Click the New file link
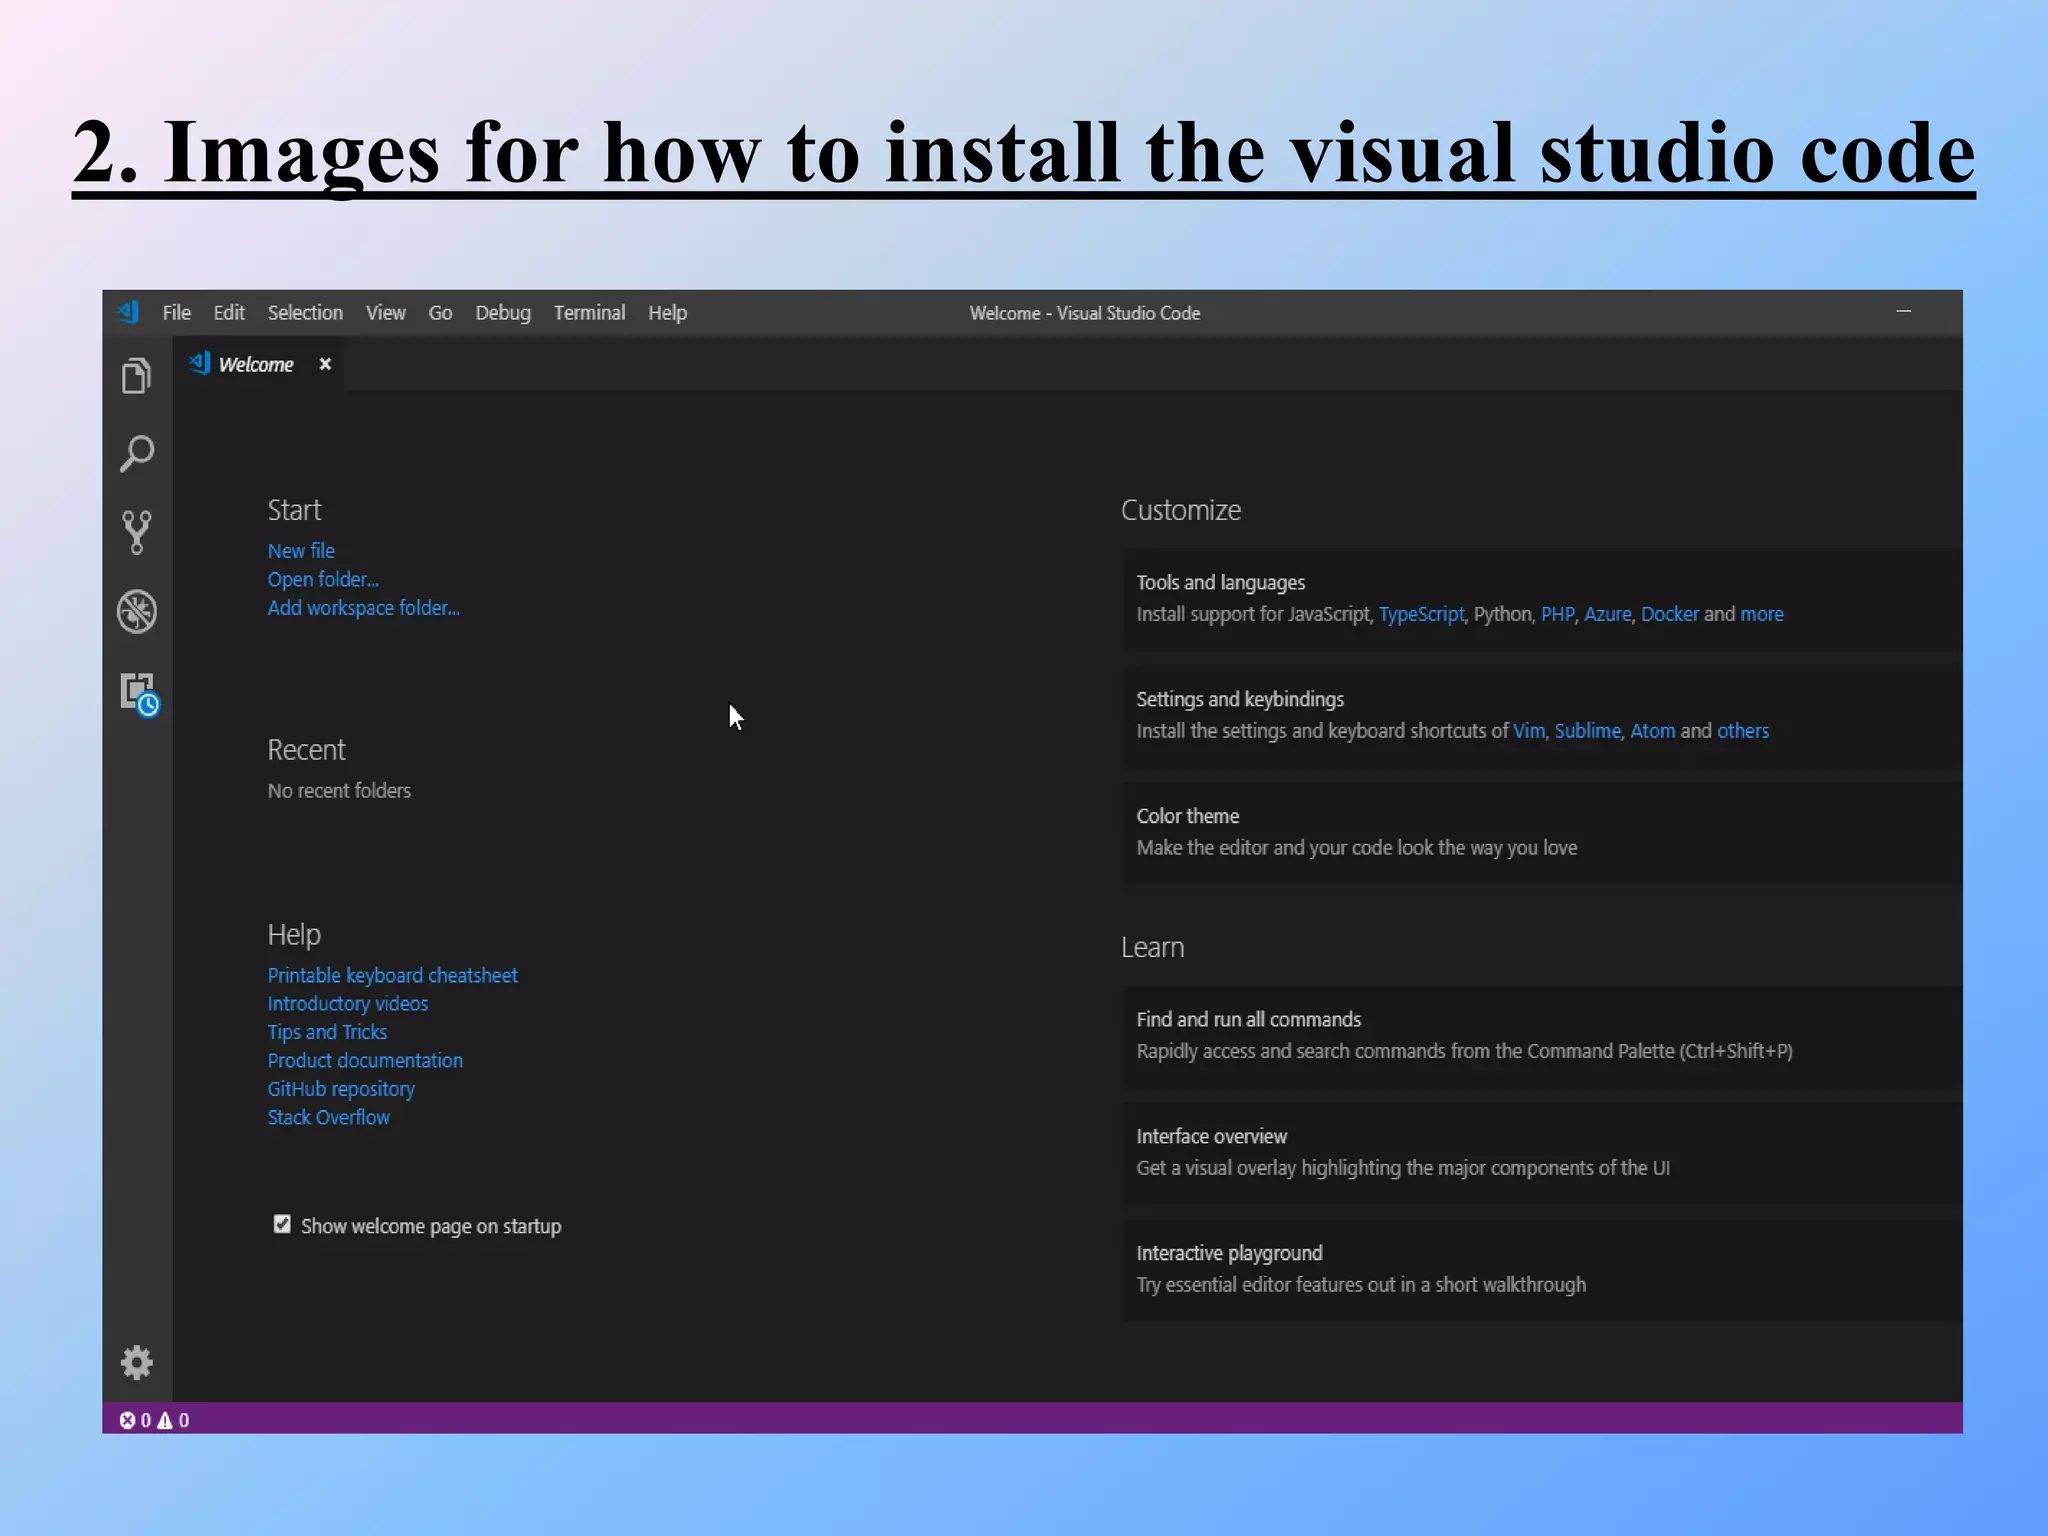This screenshot has height=1536, width=2048. [x=301, y=551]
